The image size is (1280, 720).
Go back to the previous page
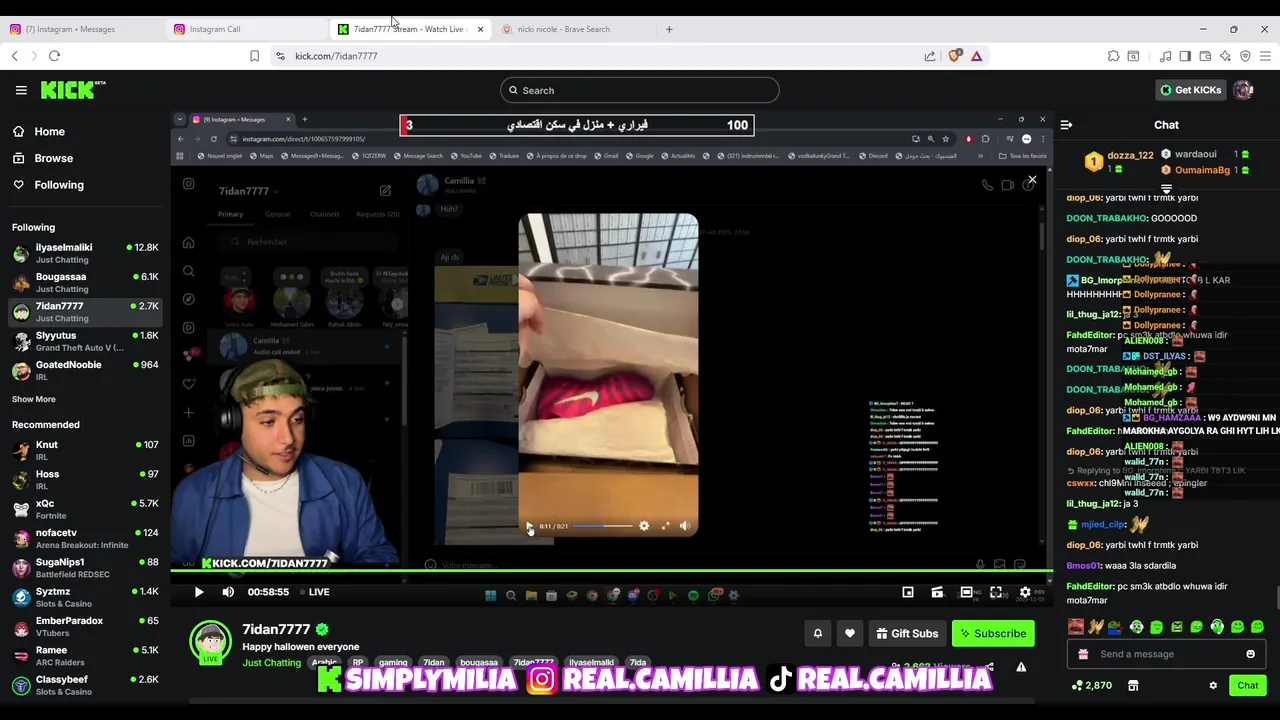coord(15,56)
